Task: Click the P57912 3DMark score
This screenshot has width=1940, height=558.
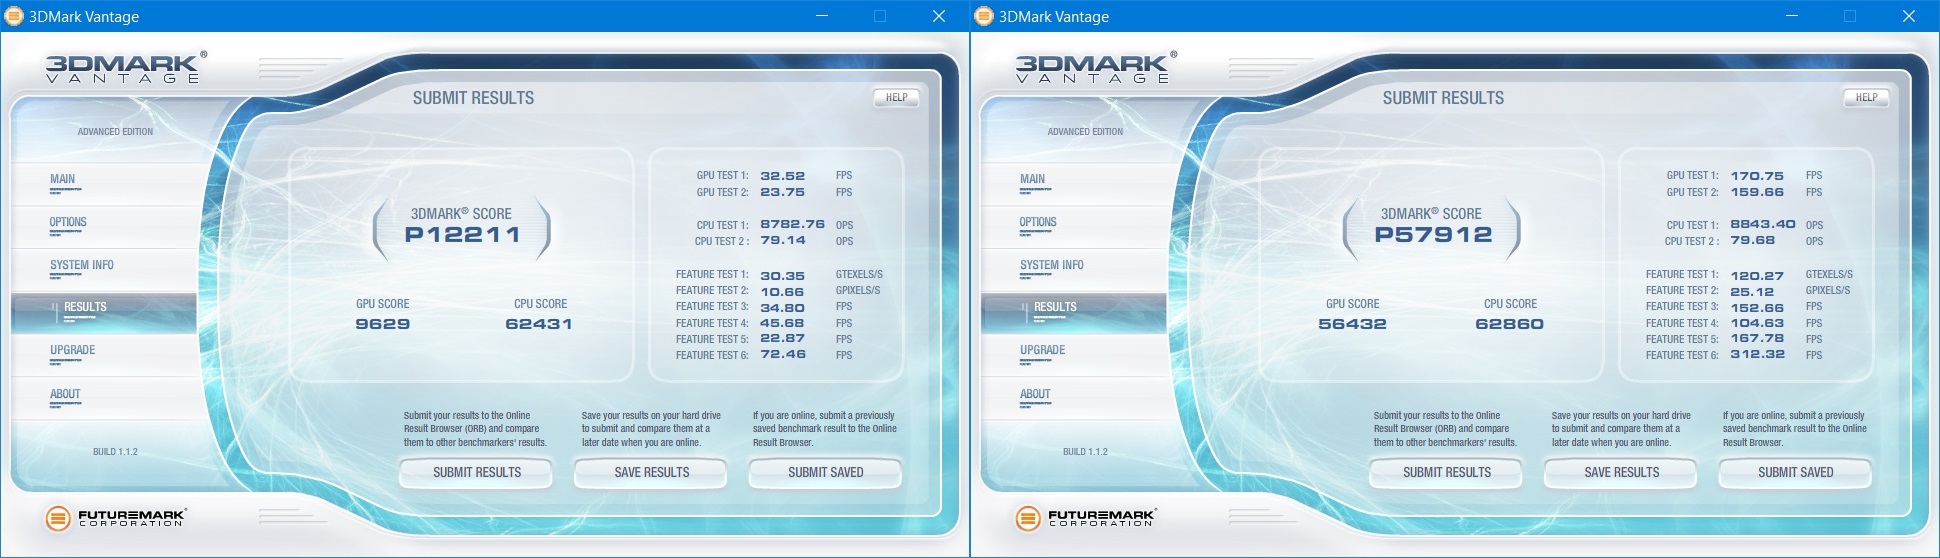Action: point(1433,234)
